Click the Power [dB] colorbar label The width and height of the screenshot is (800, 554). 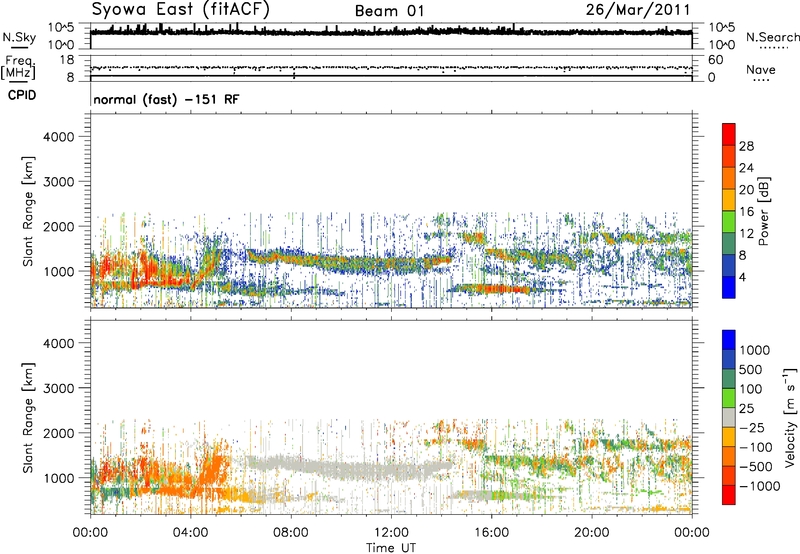763,211
